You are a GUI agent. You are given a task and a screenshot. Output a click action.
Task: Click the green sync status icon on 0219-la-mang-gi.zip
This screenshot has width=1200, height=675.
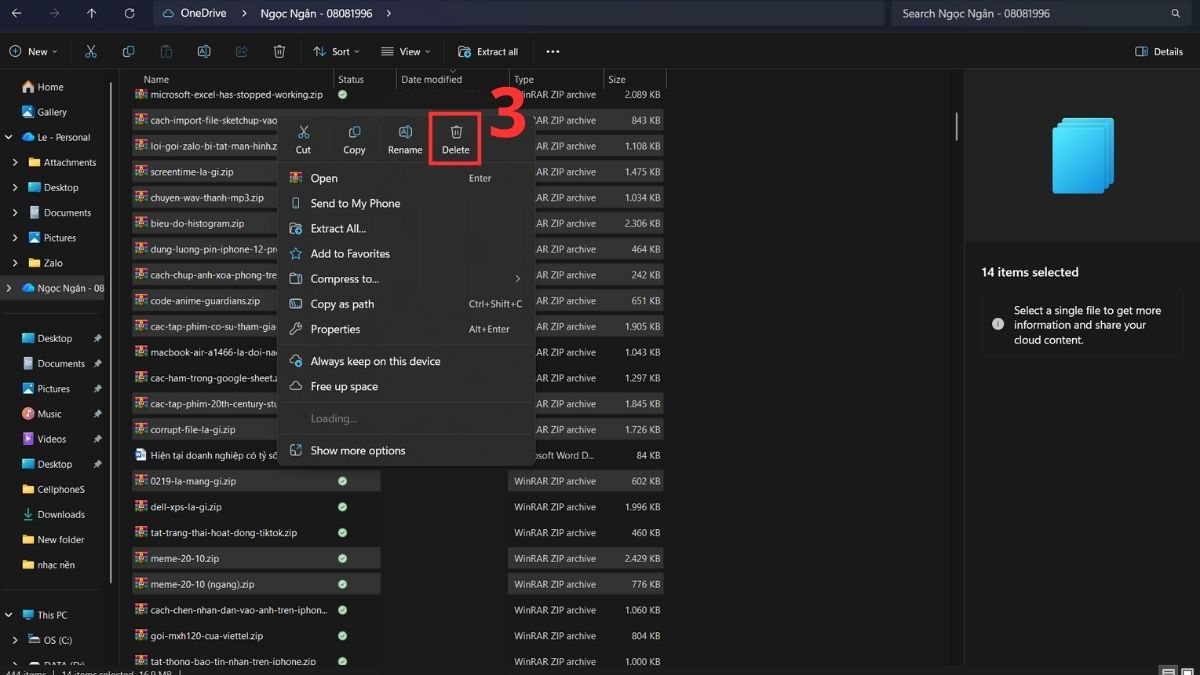coord(343,481)
